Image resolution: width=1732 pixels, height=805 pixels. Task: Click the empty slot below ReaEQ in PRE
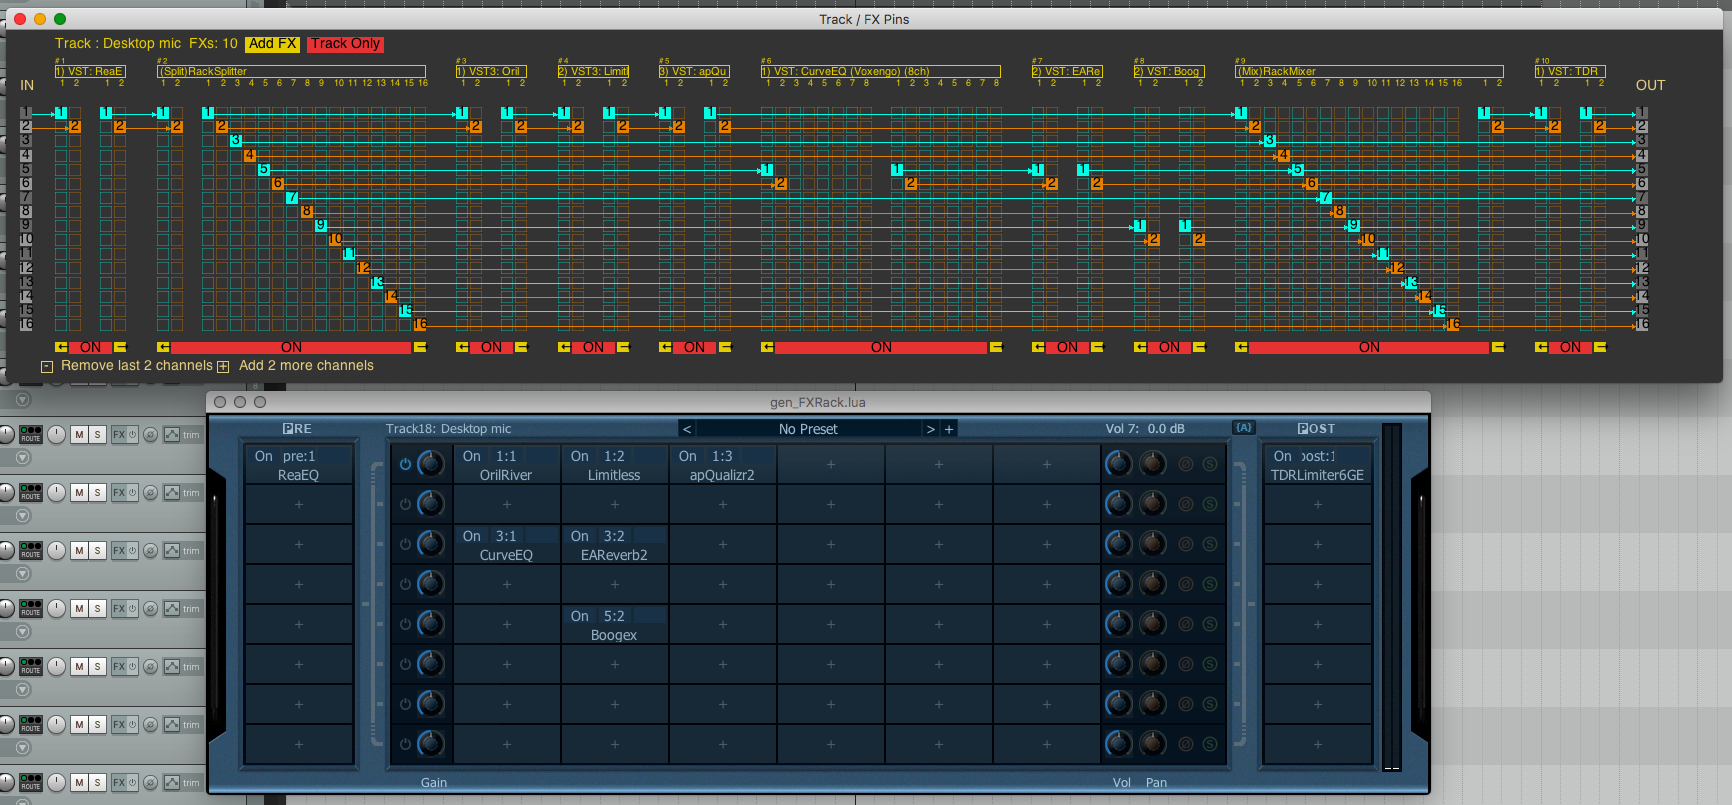click(299, 505)
